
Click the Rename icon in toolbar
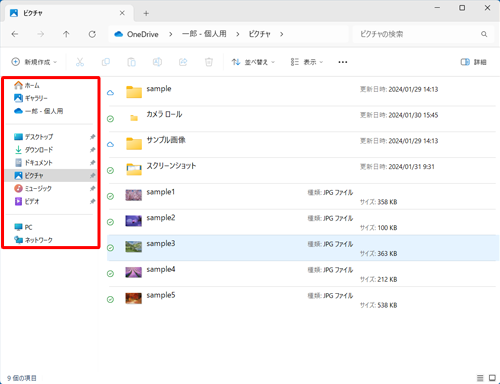pos(157,62)
